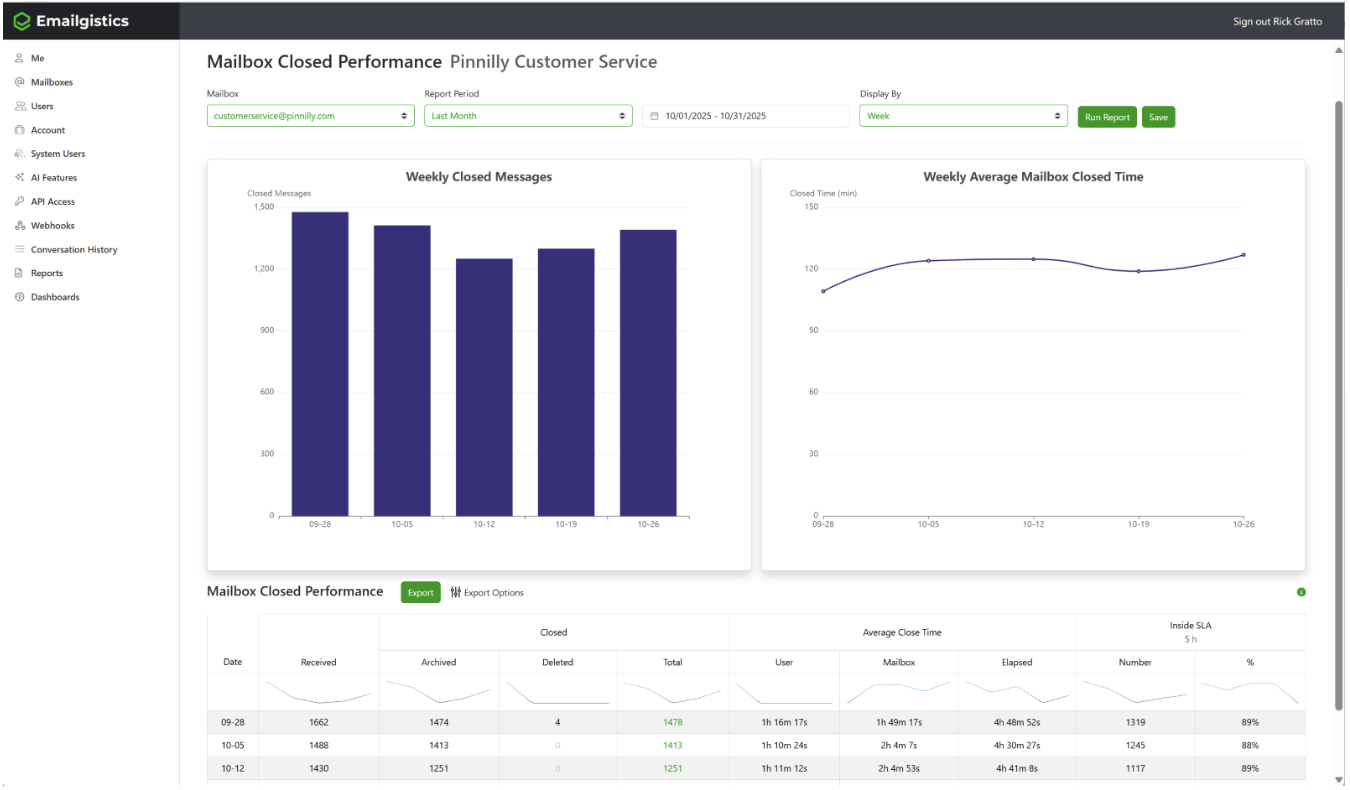1350x790 pixels.
Task: Click the 10-05 bar in closed messages chart
Action: click(402, 371)
